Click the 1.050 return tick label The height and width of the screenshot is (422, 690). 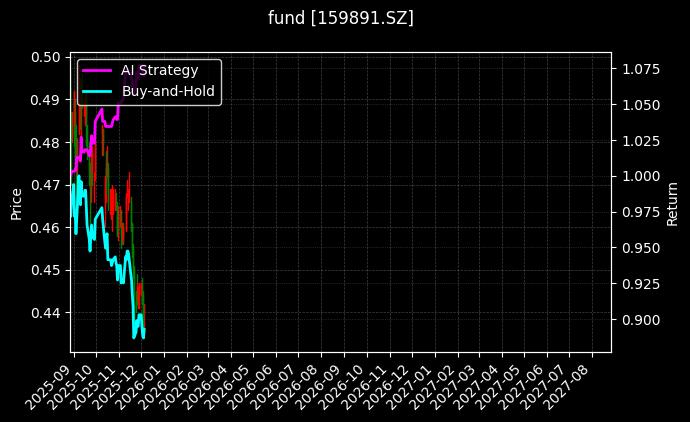[x=641, y=105]
